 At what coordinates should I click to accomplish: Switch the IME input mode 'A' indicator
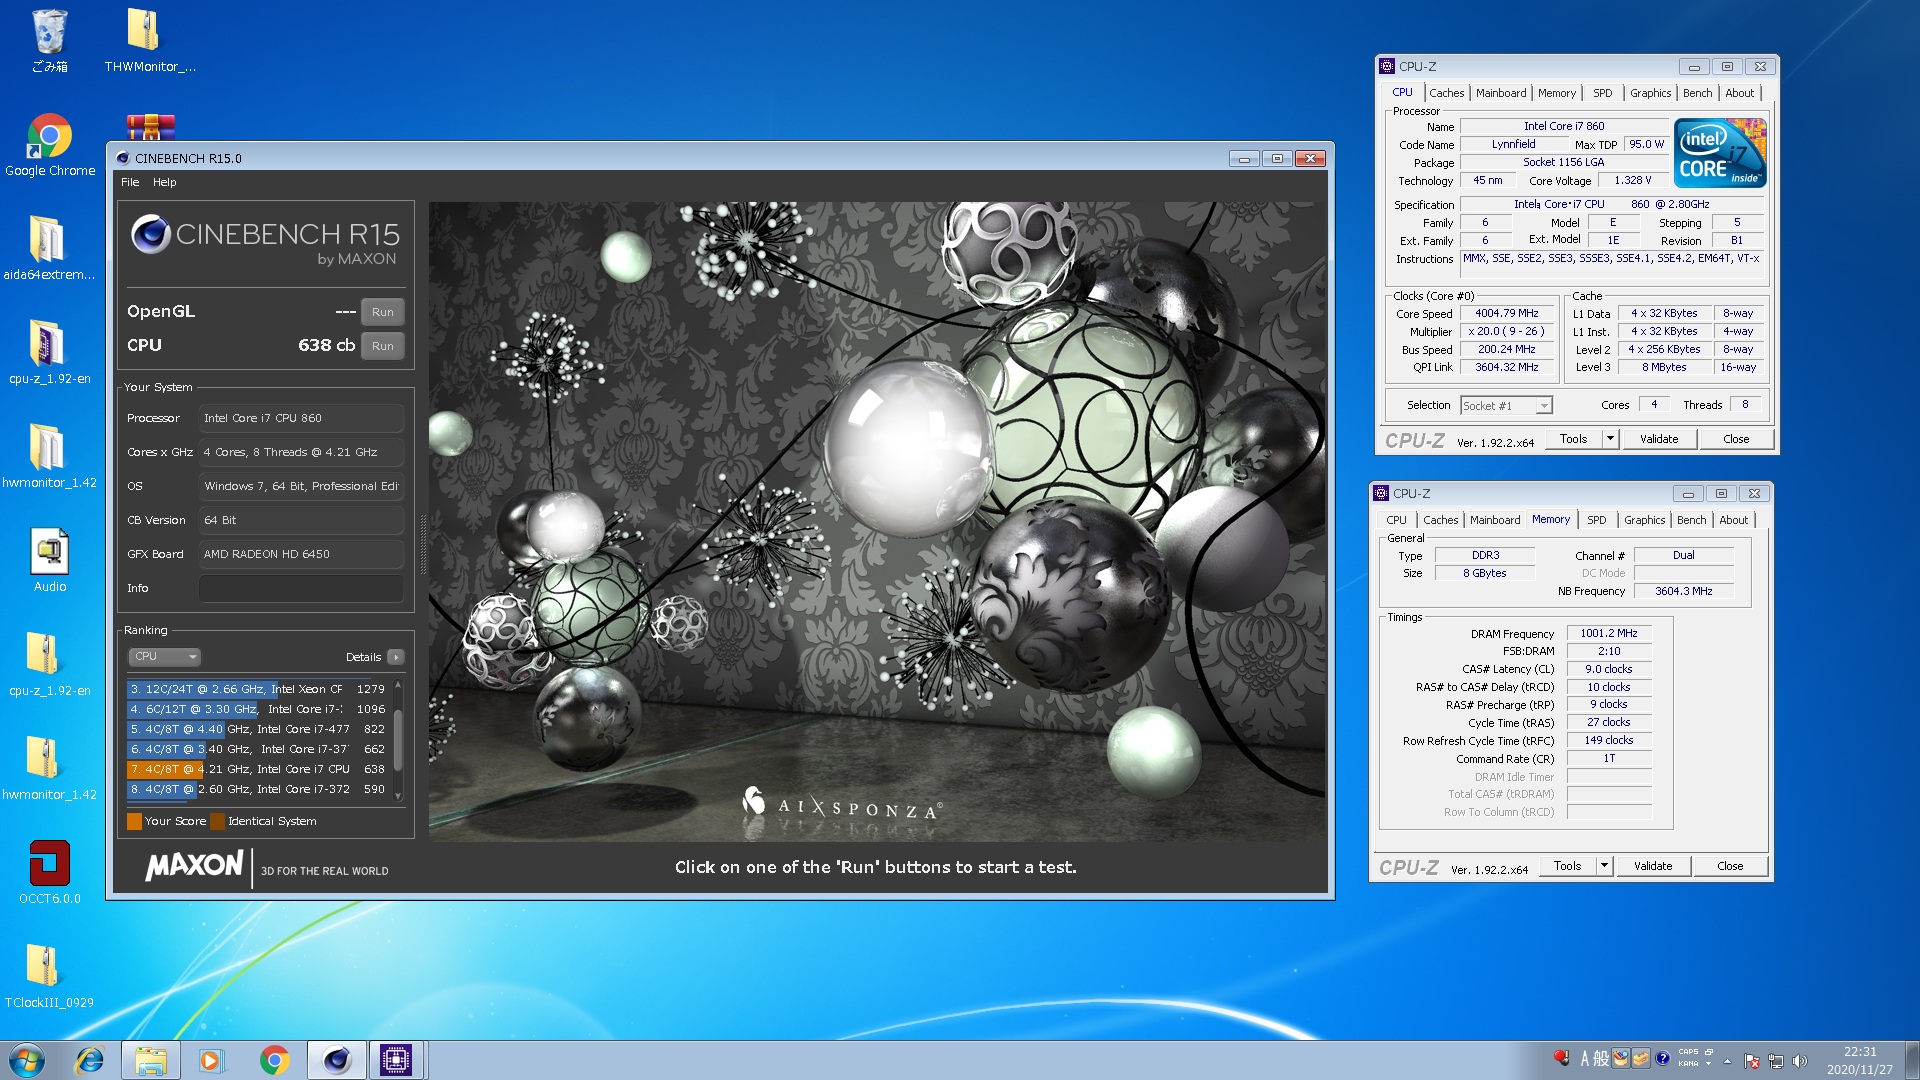[x=1585, y=1058]
